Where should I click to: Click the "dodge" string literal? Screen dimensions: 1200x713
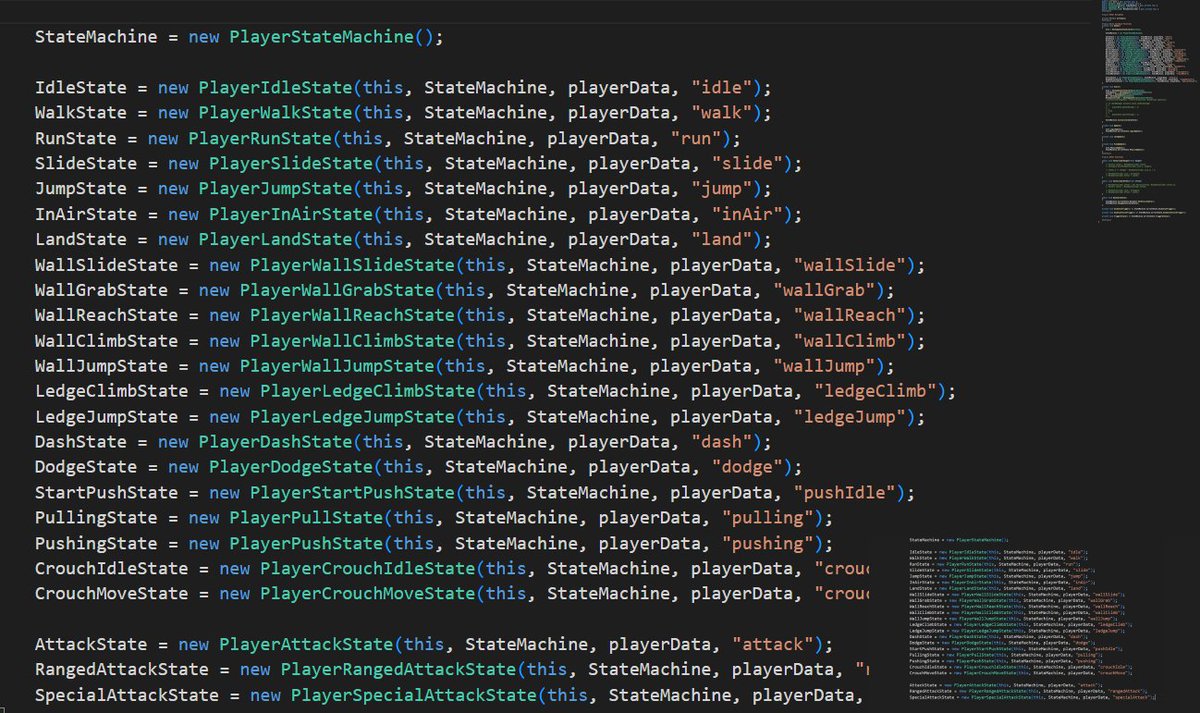point(748,467)
